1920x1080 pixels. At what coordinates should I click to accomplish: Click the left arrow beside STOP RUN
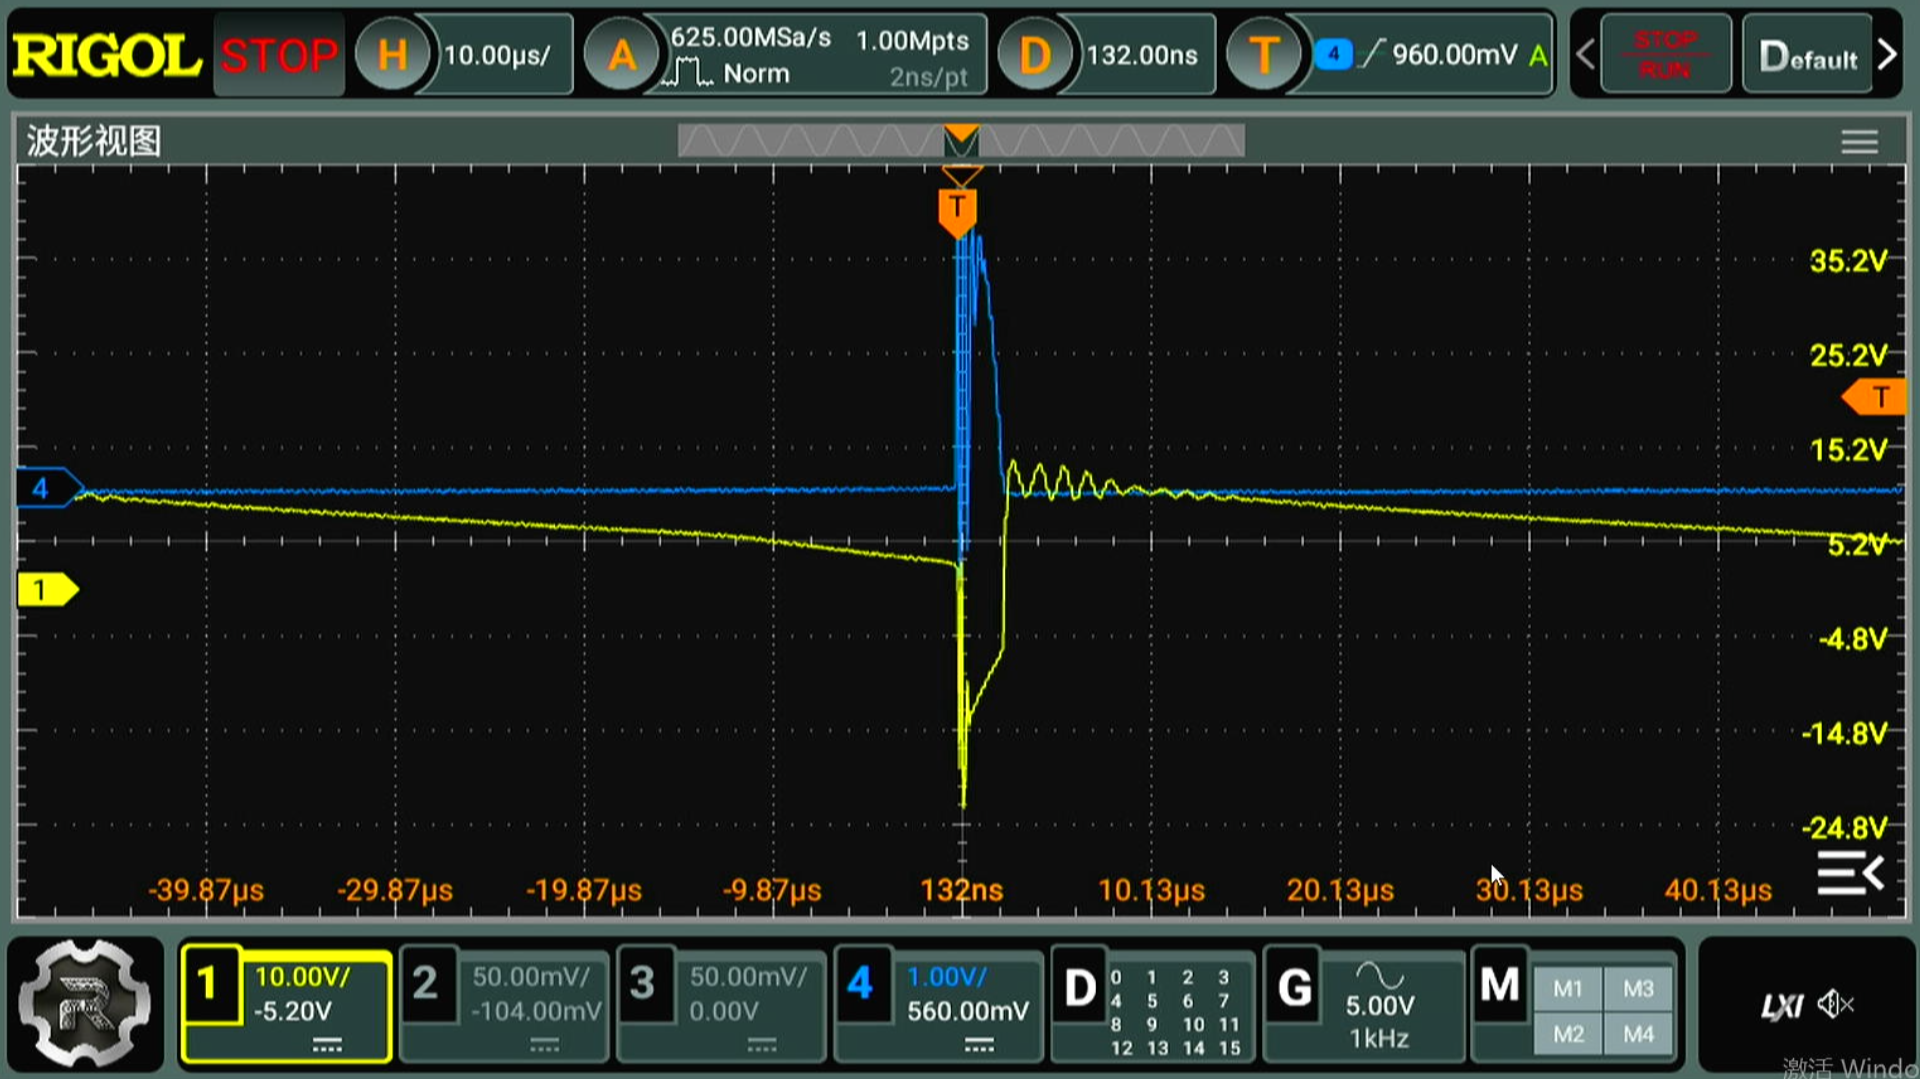point(1585,55)
